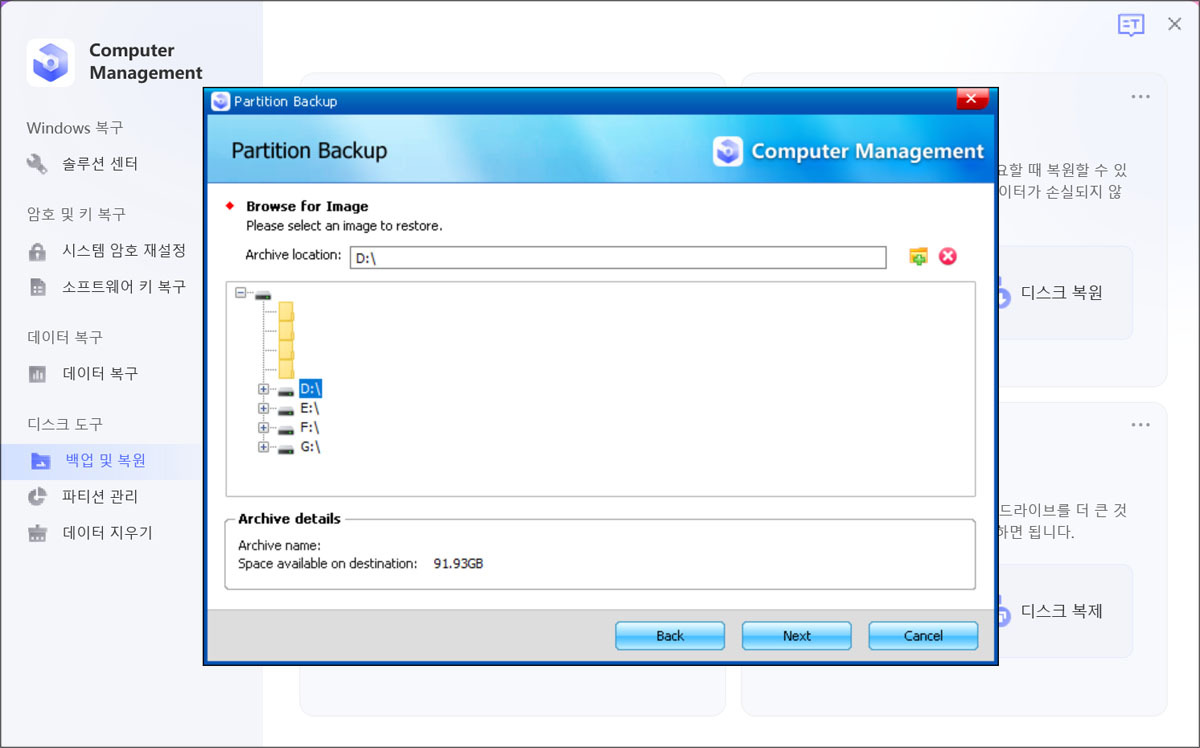
Task: Open the feedback icon in the main window header
Action: click(1131, 25)
